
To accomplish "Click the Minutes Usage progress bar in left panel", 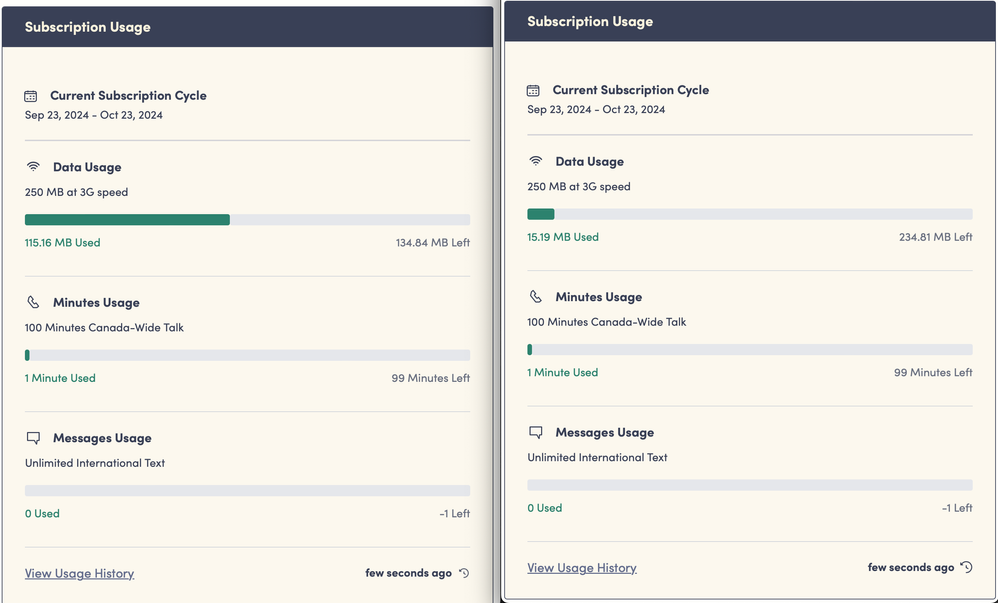I will pos(247,355).
